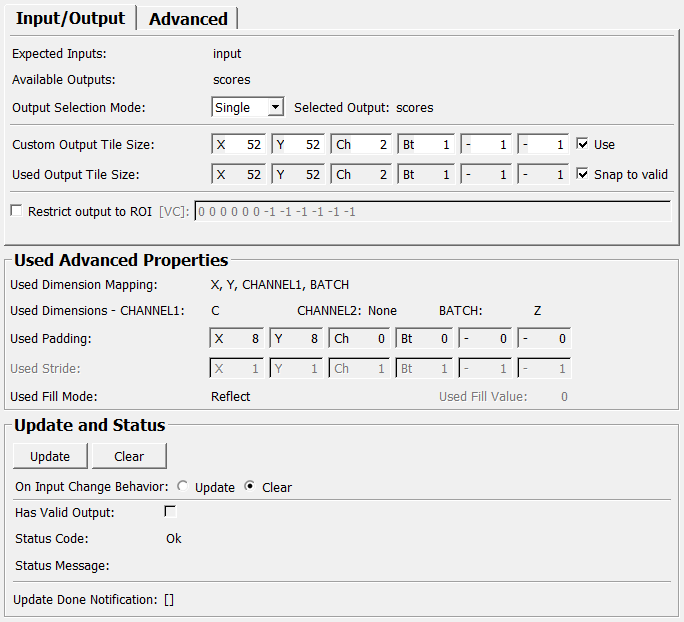This screenshot has width=684, height=622.
Task: Click the Custom Output Tile Size Bt field
Action: click(426, 145)
